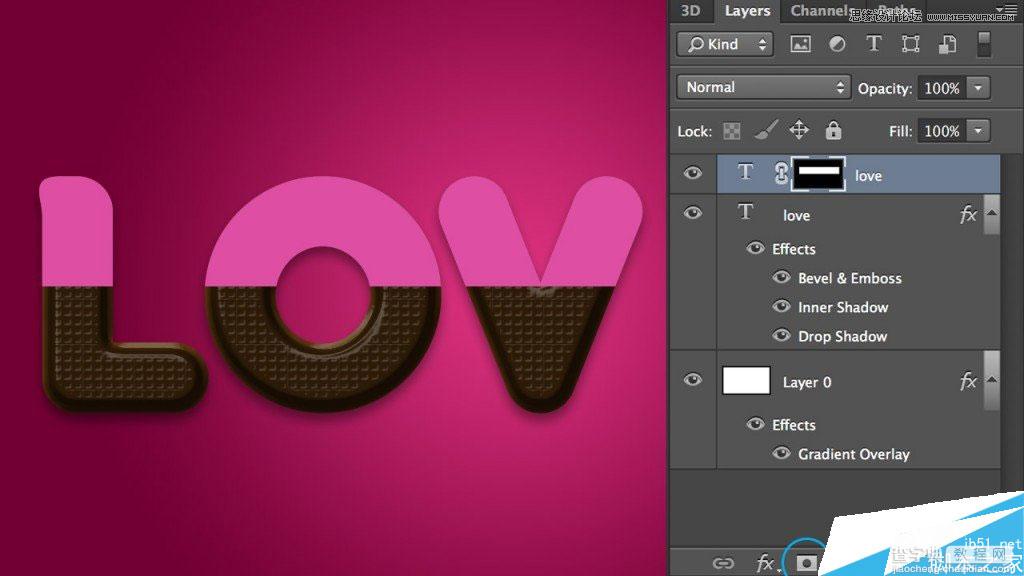This screenshot has width=1024, height=576.
Task: Open the Normal blend mode dropdown
Action: click(x=763, y=88)
